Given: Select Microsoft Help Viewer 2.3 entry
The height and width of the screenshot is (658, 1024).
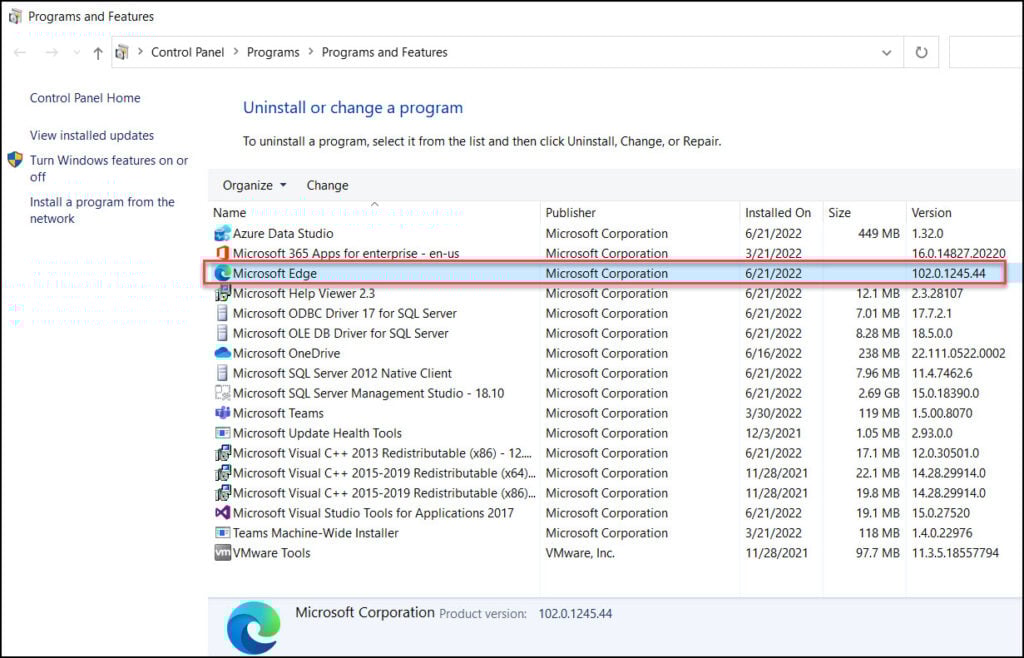Looking at the screenshot, I should click(304, 293).
